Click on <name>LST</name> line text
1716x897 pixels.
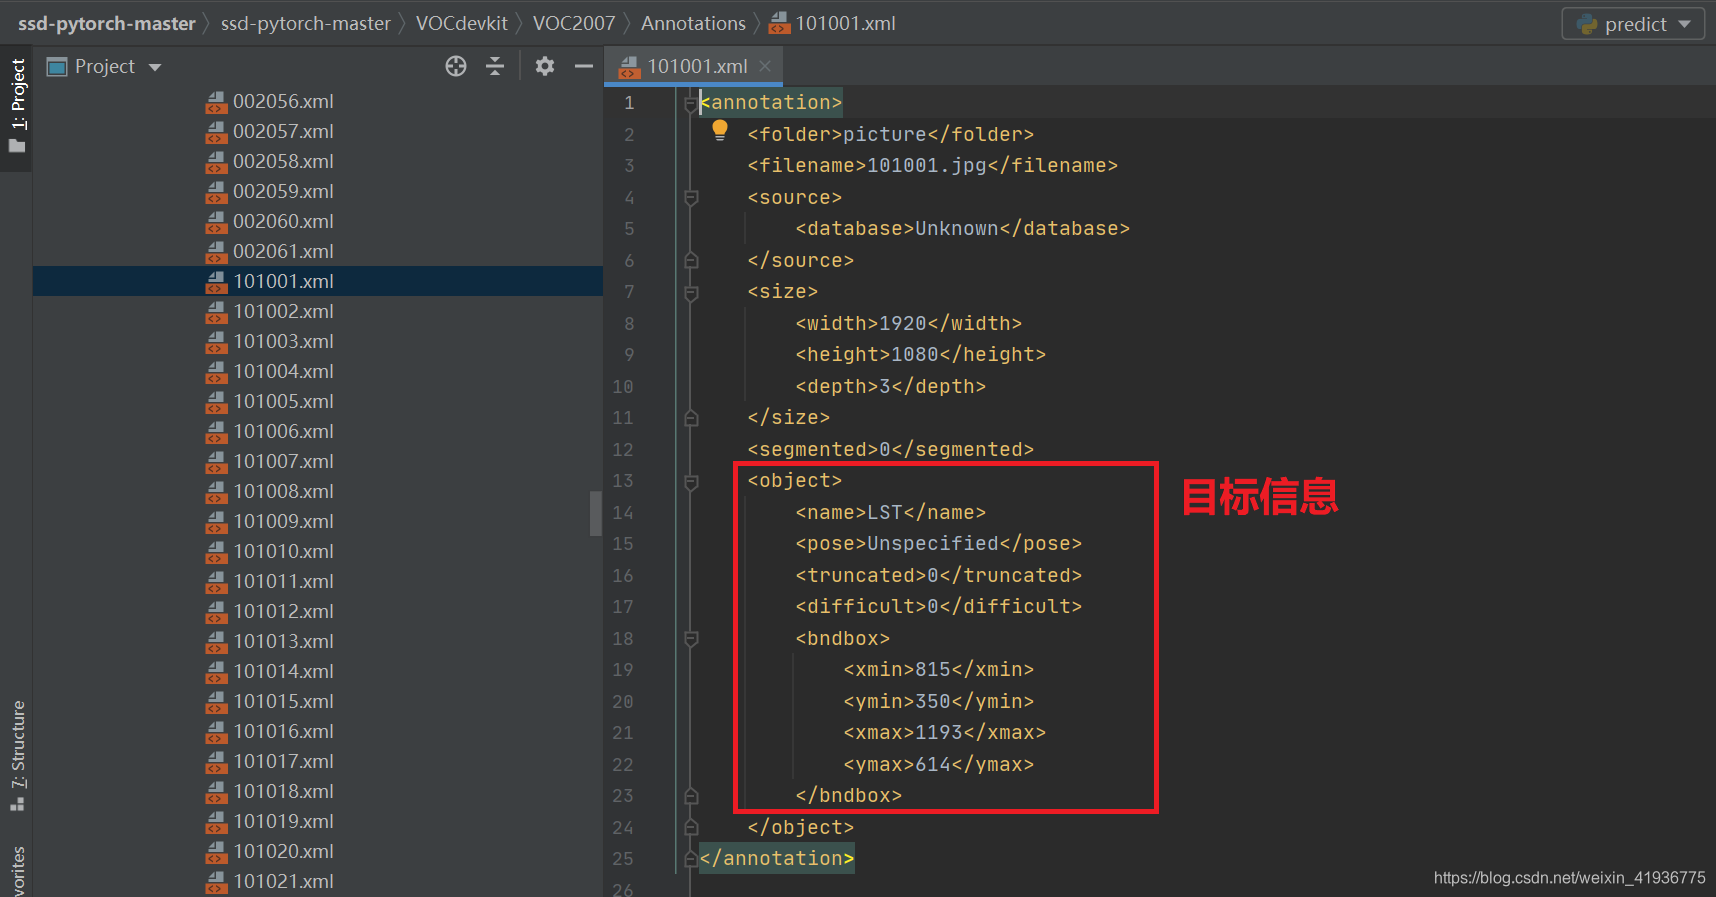pyautogui.click(x=891, y=513)
